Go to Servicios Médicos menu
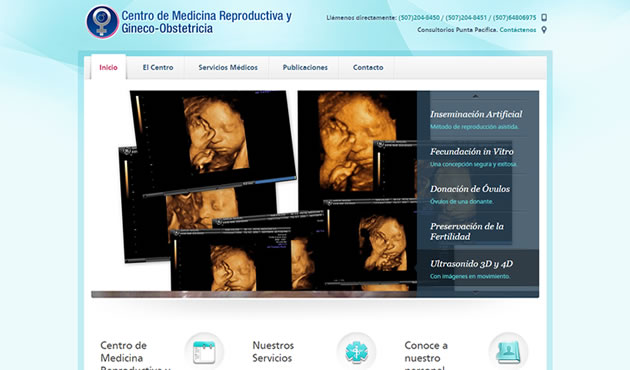 [228, 67]
